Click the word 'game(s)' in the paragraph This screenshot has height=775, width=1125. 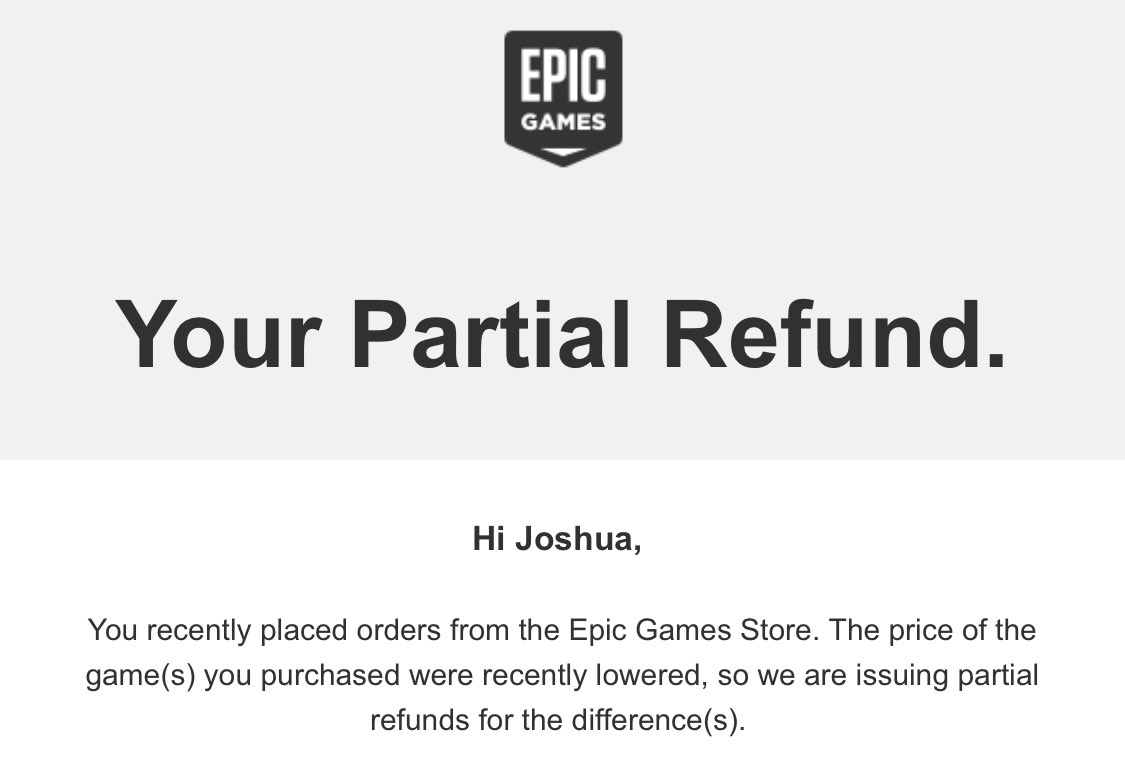141,675
